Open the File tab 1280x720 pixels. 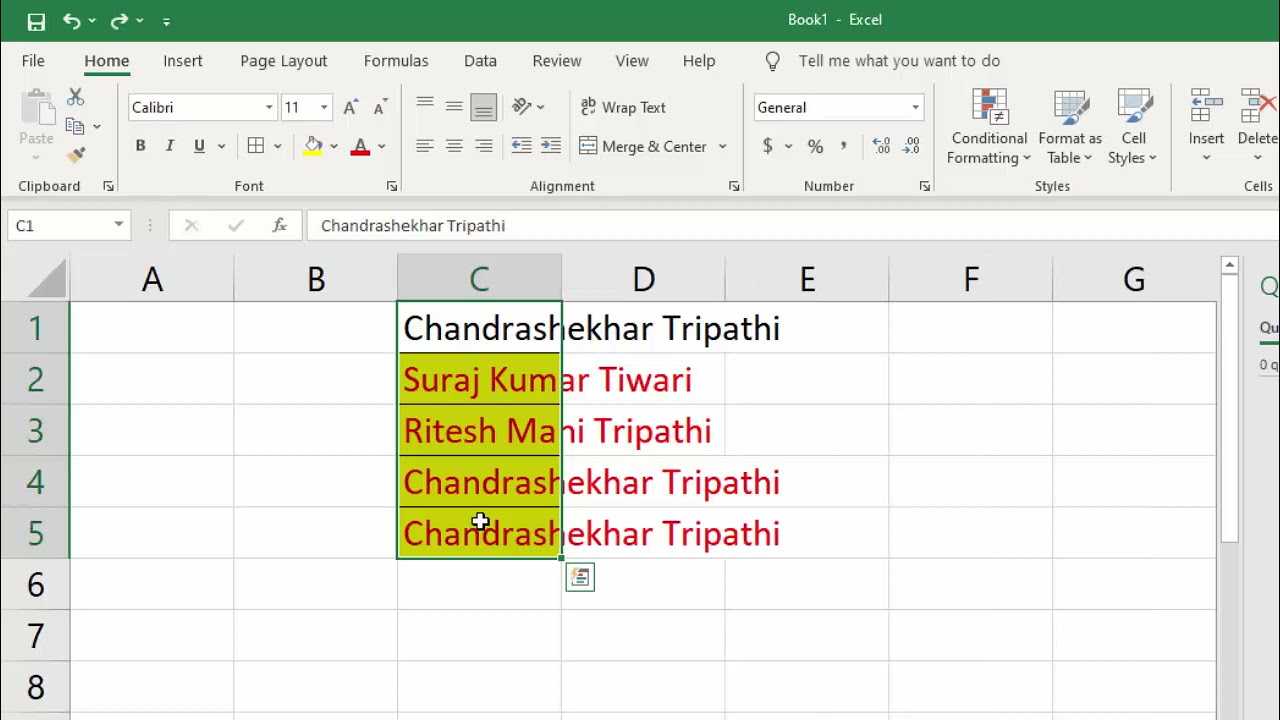[33, 61]
